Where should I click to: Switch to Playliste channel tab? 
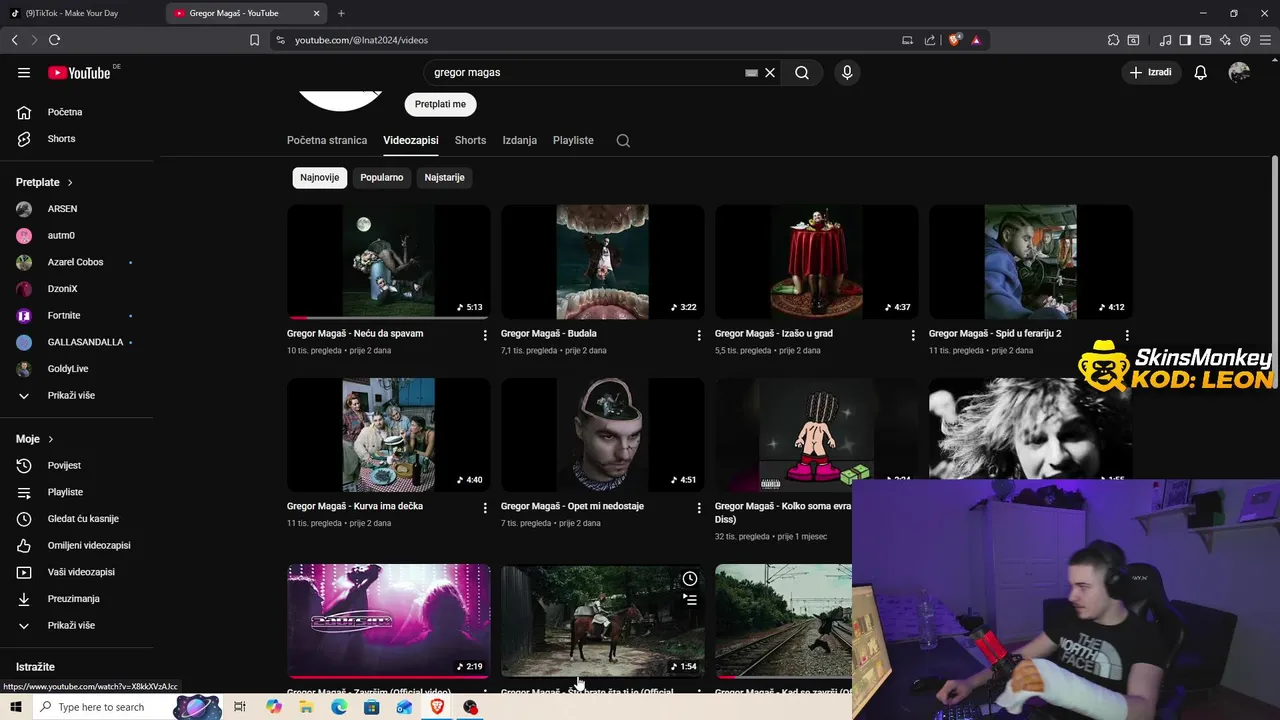(573, 140)
